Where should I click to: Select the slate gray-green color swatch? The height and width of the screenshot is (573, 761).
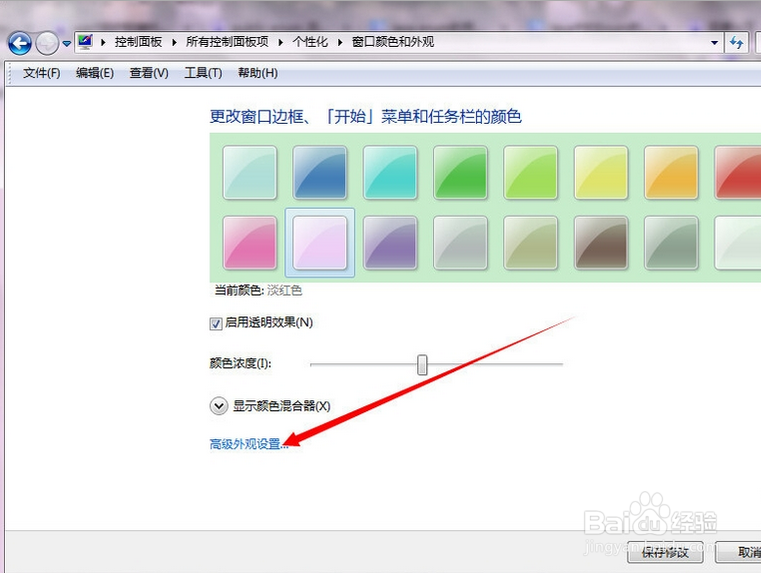(x=671, y=243)
